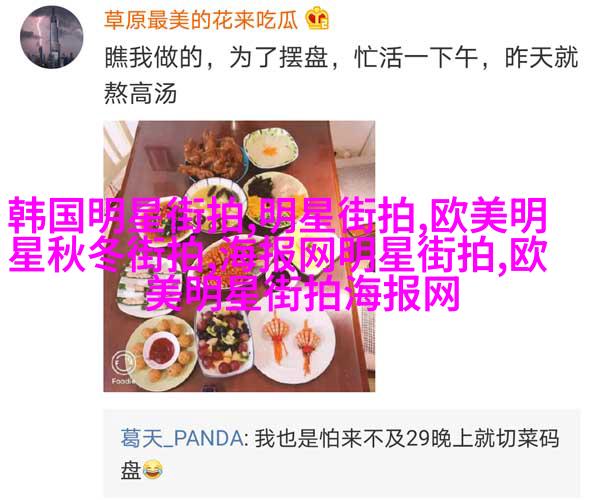This screenshot has width=600, height=500.
Task: Tap the second post line 熬高汤
Action: 140,93
